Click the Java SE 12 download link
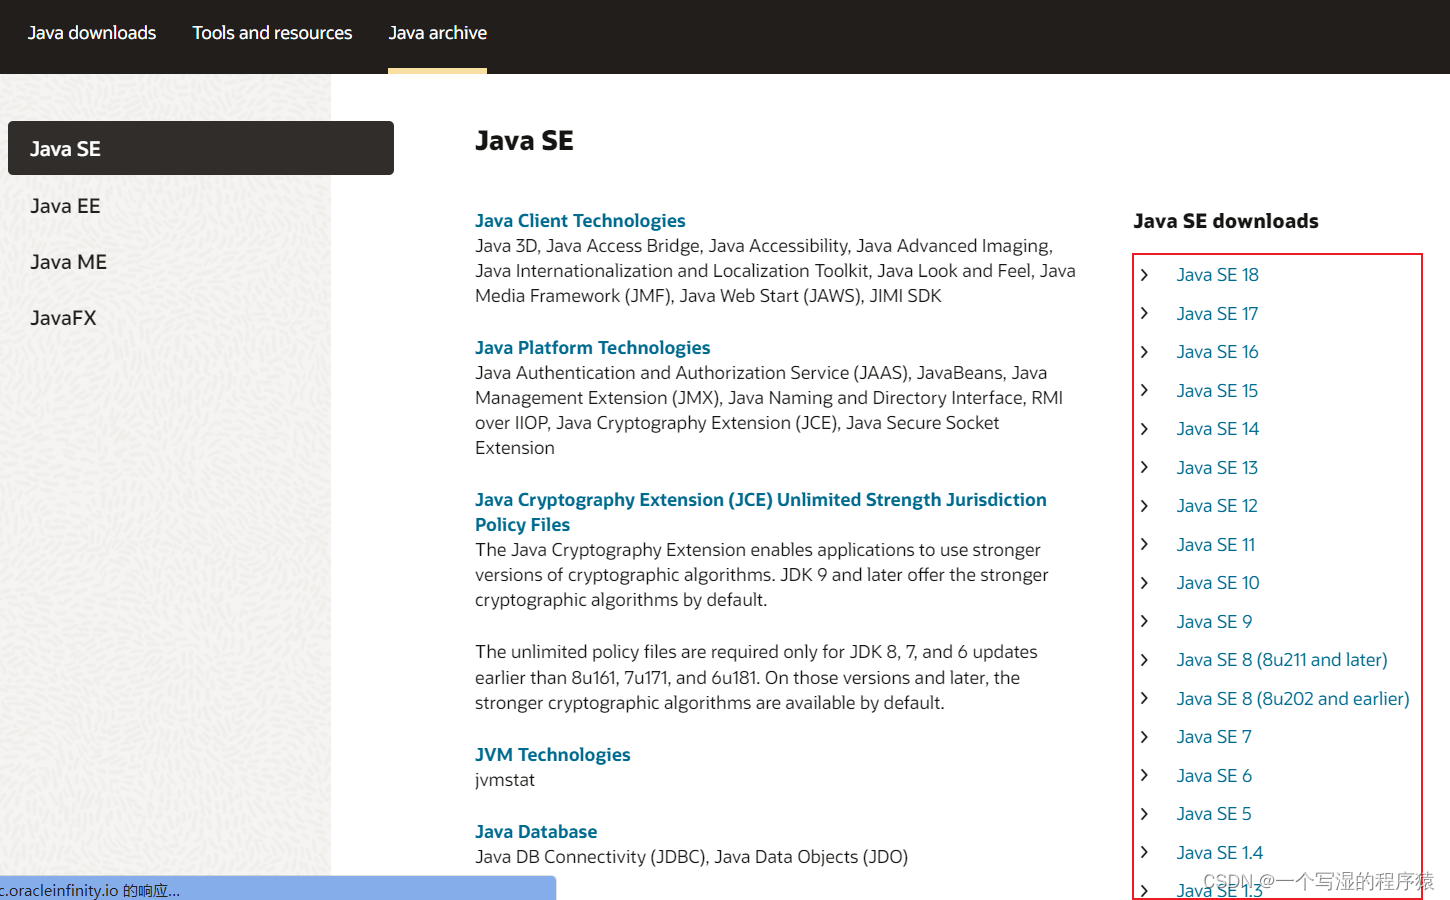 (1217, 505)
